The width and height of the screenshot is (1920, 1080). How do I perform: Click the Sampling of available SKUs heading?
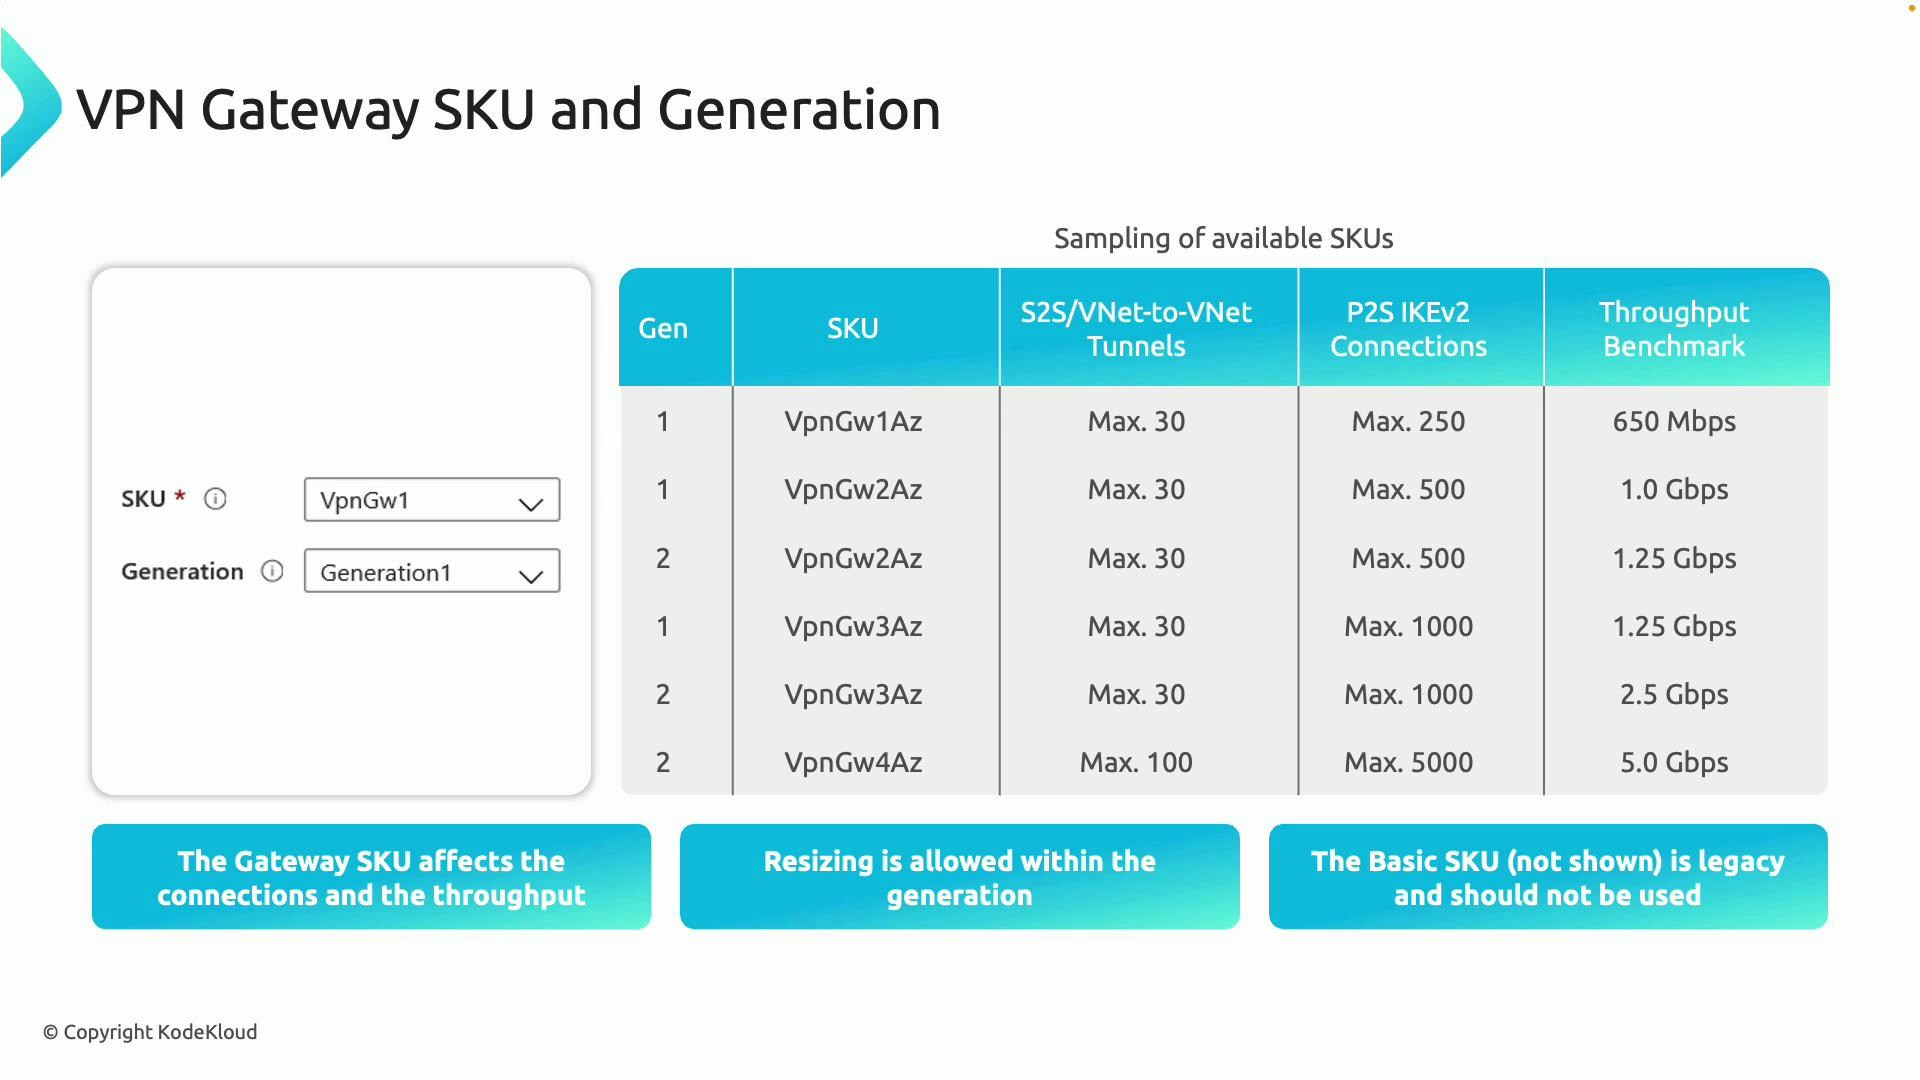(1222, 238)
